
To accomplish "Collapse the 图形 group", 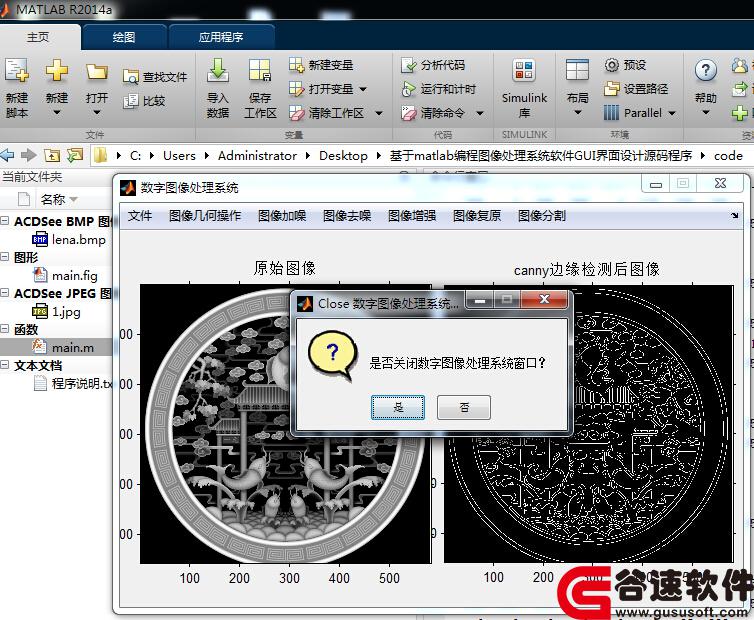I will coord(5,257).
